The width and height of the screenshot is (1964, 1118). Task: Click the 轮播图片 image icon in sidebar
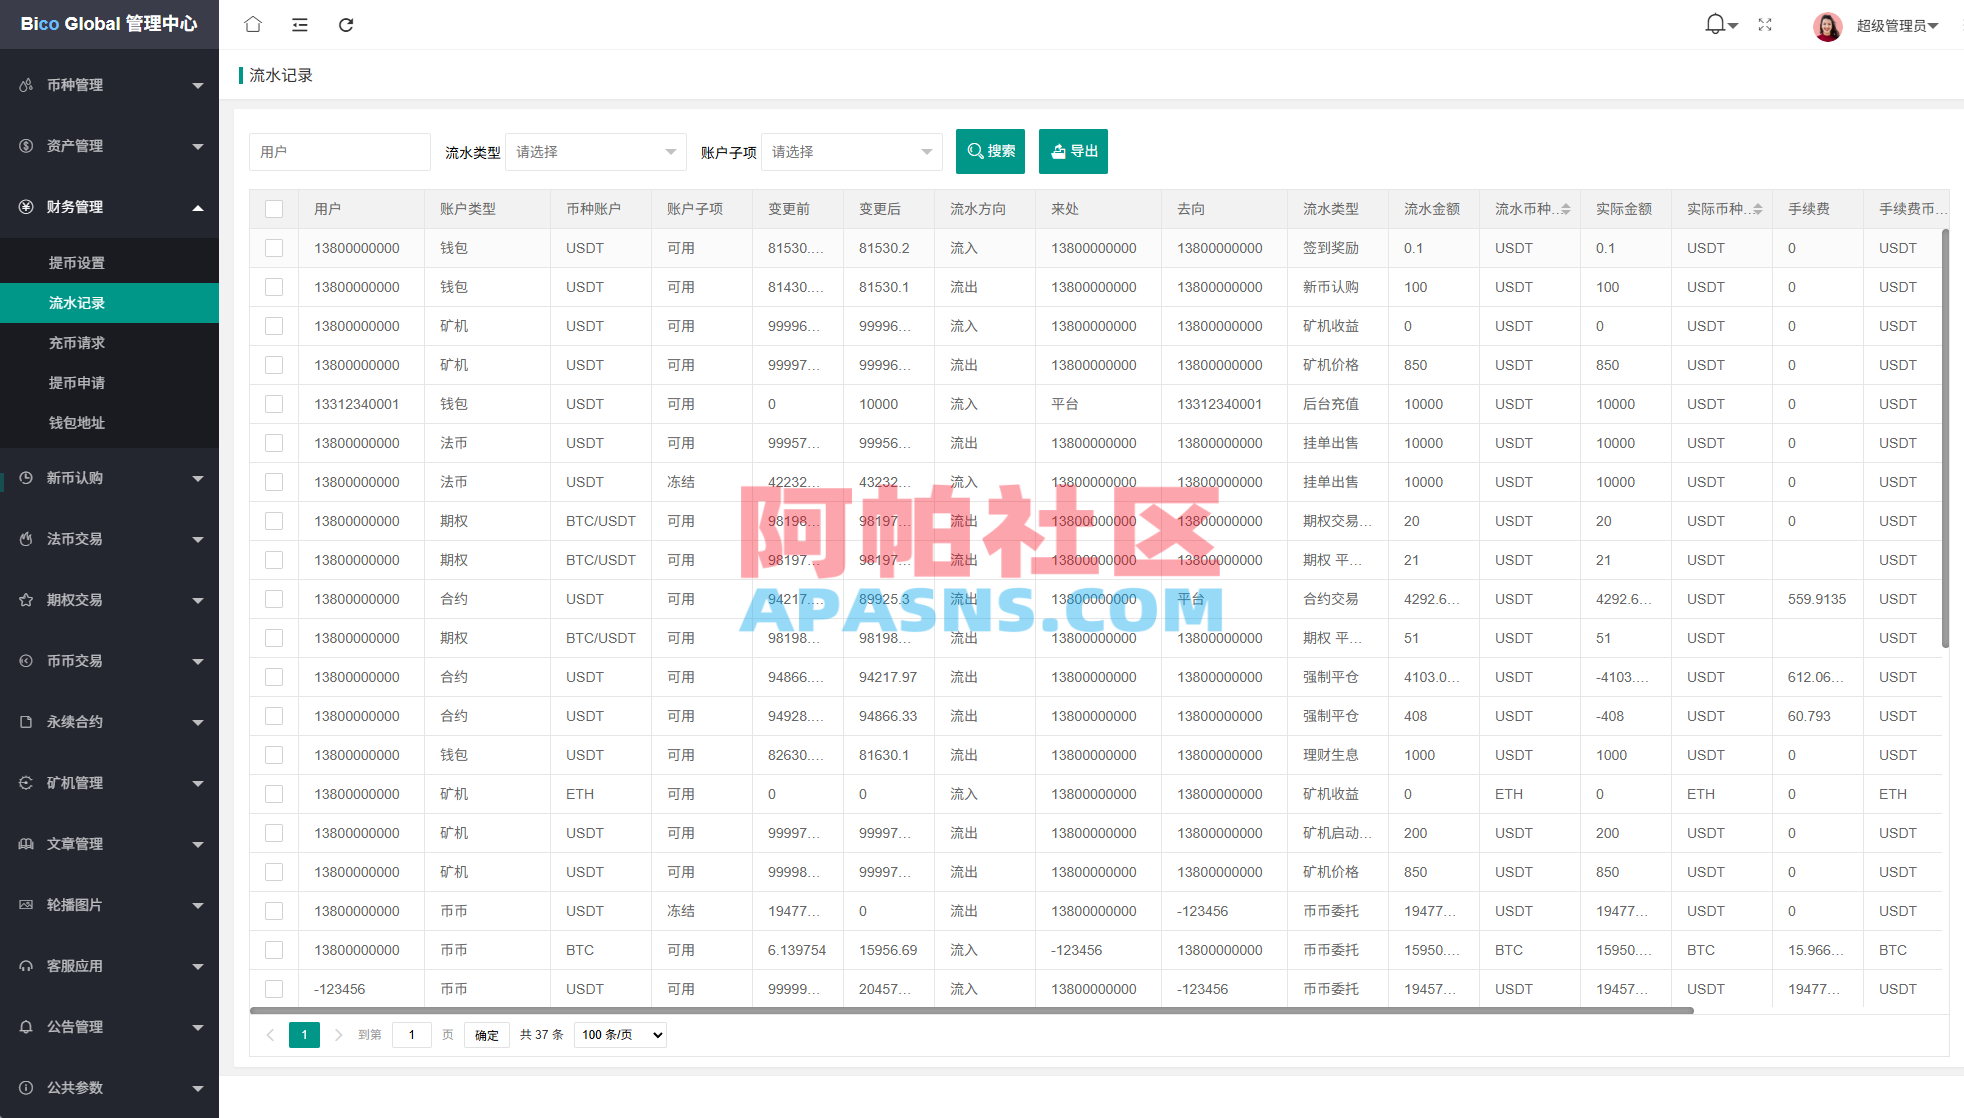click(26, 904)
